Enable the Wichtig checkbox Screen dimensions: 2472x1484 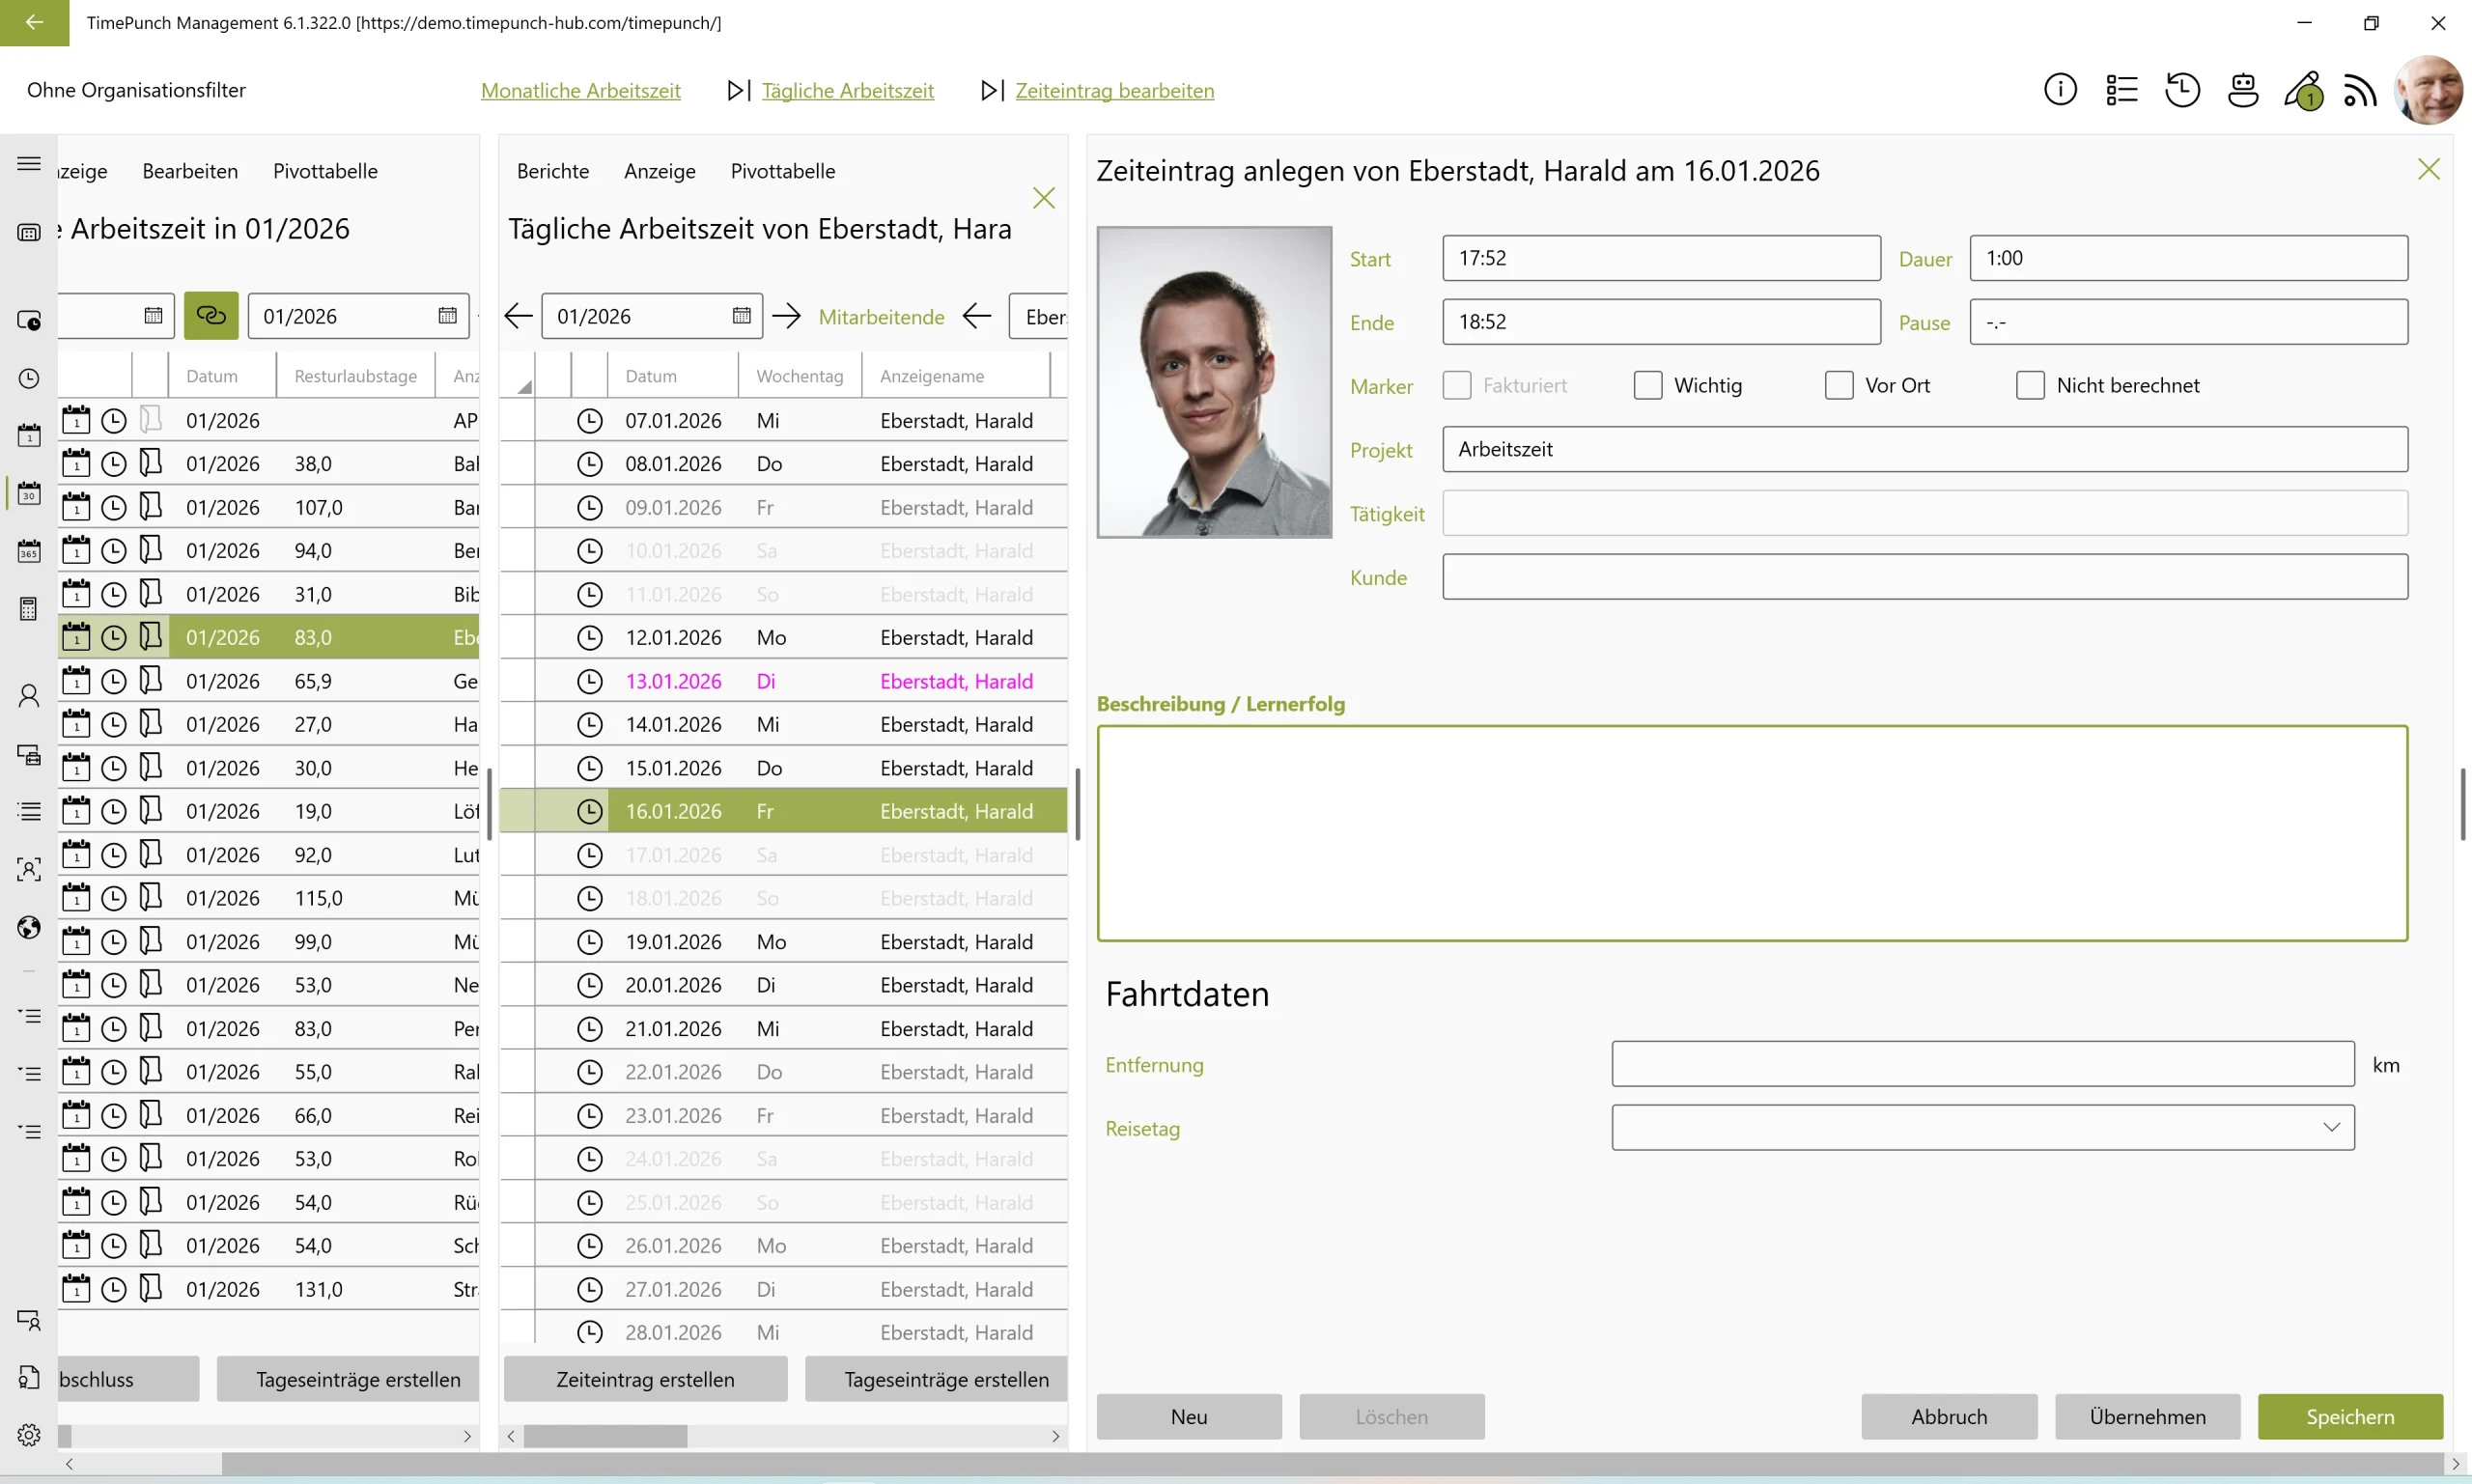pyautogui.click(x=1647, y=386)
